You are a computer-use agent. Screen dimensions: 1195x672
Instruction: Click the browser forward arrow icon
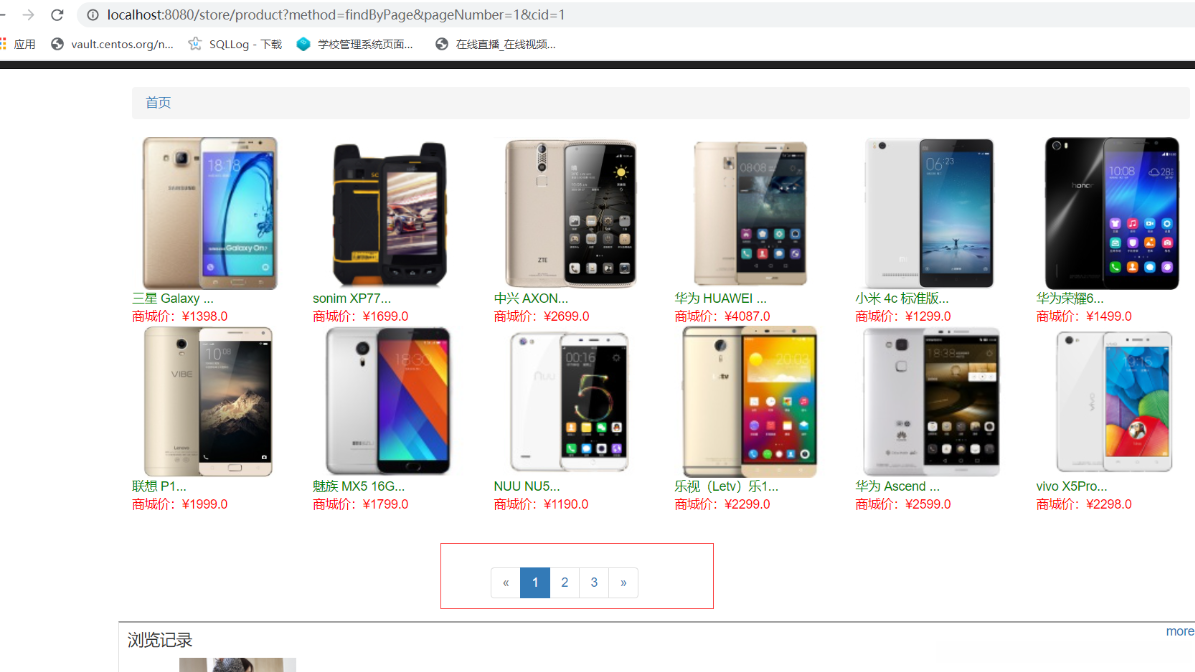(x=28, y=14)
